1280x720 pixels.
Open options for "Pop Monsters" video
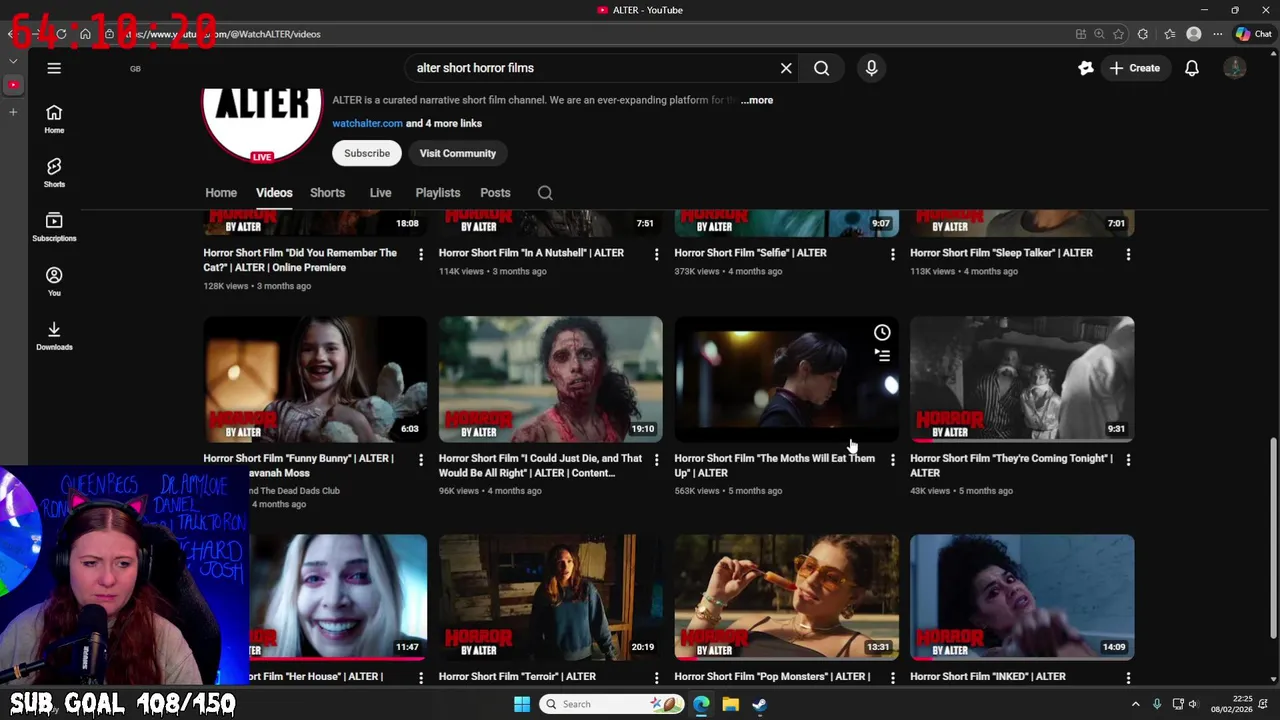[892, 678]
